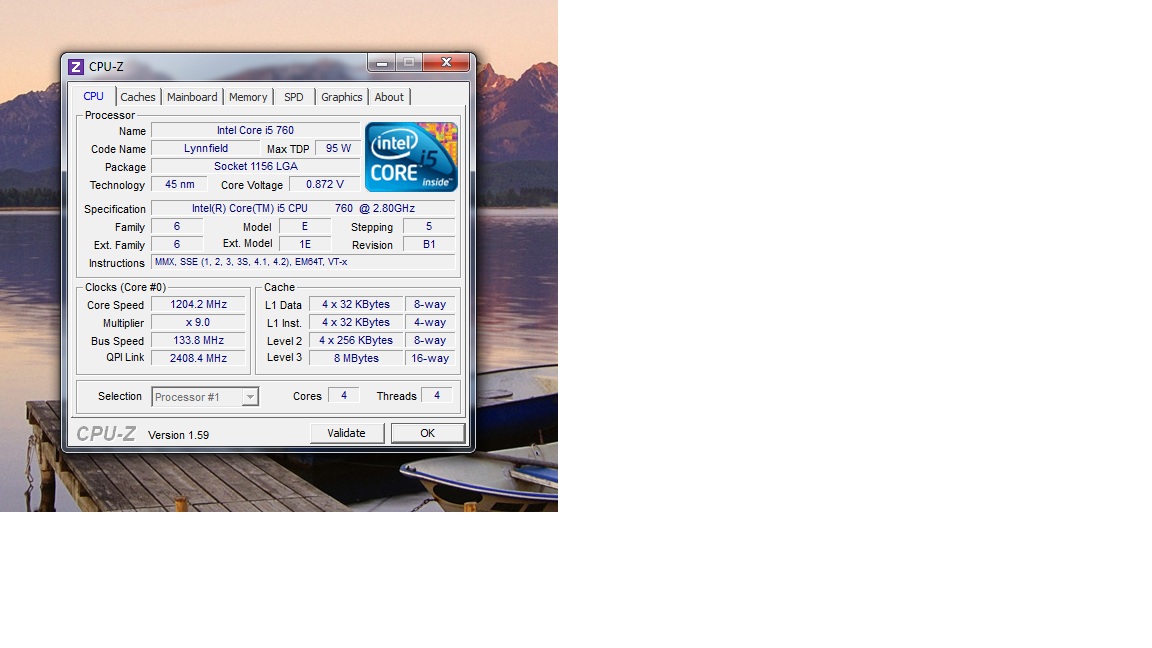The height and width of the screenshot is (648, 1152).
Task: Click the Ext. Model value 1E
Action: pyautogui.click(x=305, y=245)
